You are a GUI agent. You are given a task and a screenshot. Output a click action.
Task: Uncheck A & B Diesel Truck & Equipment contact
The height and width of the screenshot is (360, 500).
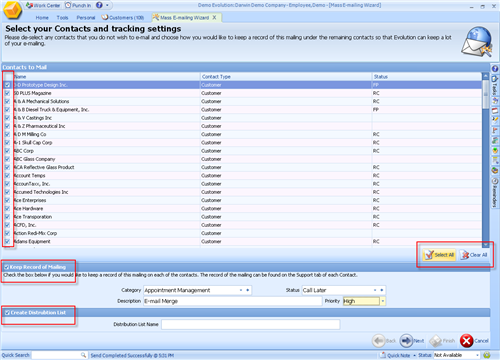click(x=7, y=110)
